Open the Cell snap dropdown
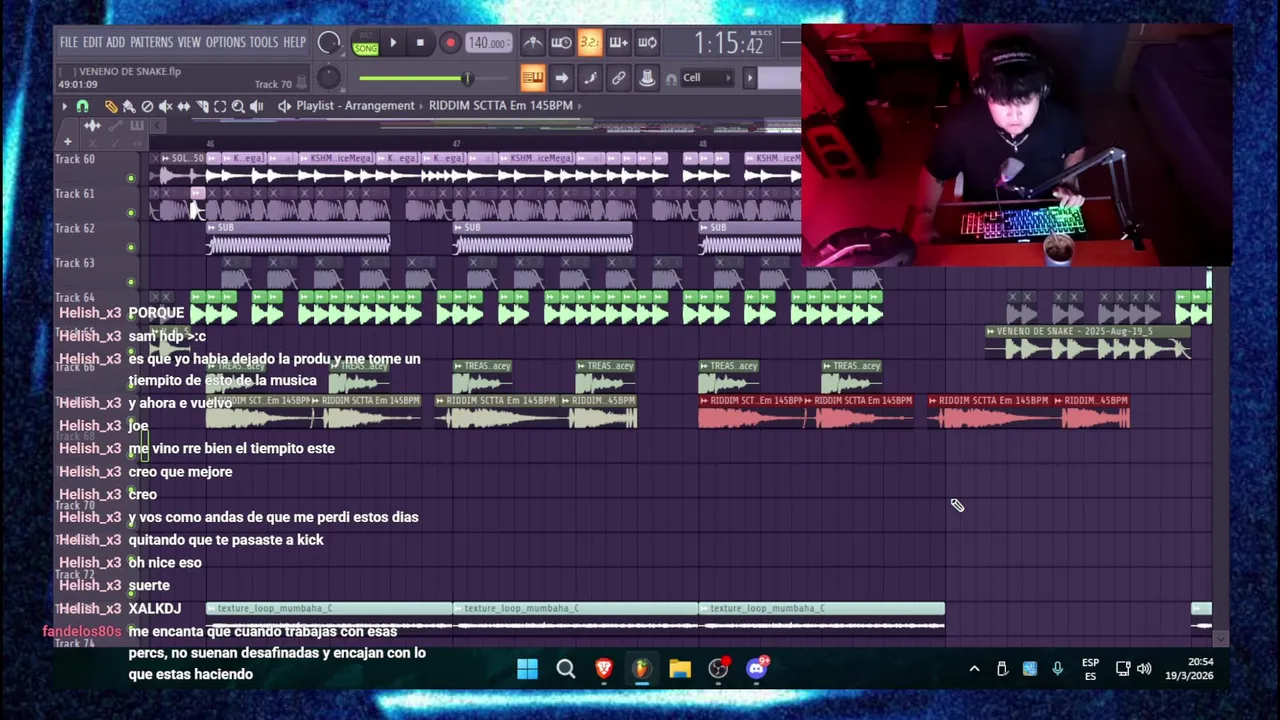Viewport: 1280px width, 720px height. 706,78
